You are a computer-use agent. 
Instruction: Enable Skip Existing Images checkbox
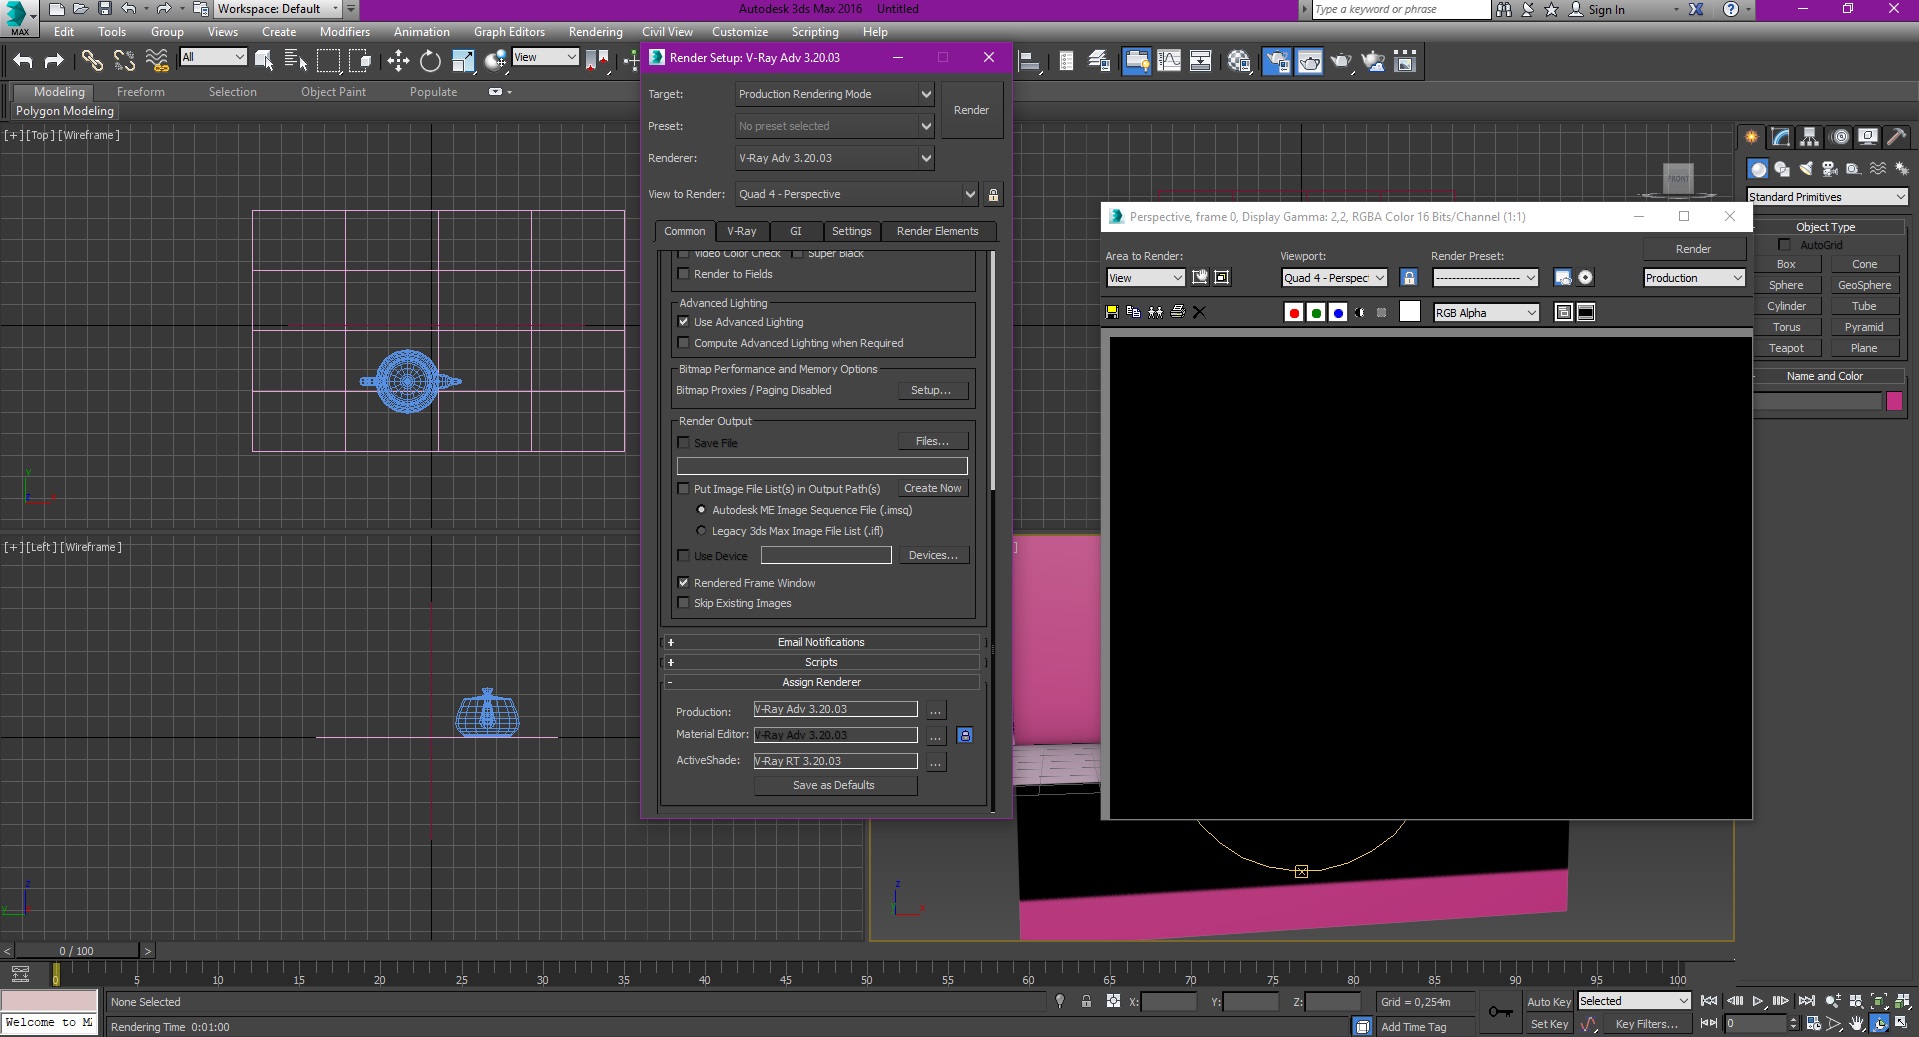tap(684, 603)
